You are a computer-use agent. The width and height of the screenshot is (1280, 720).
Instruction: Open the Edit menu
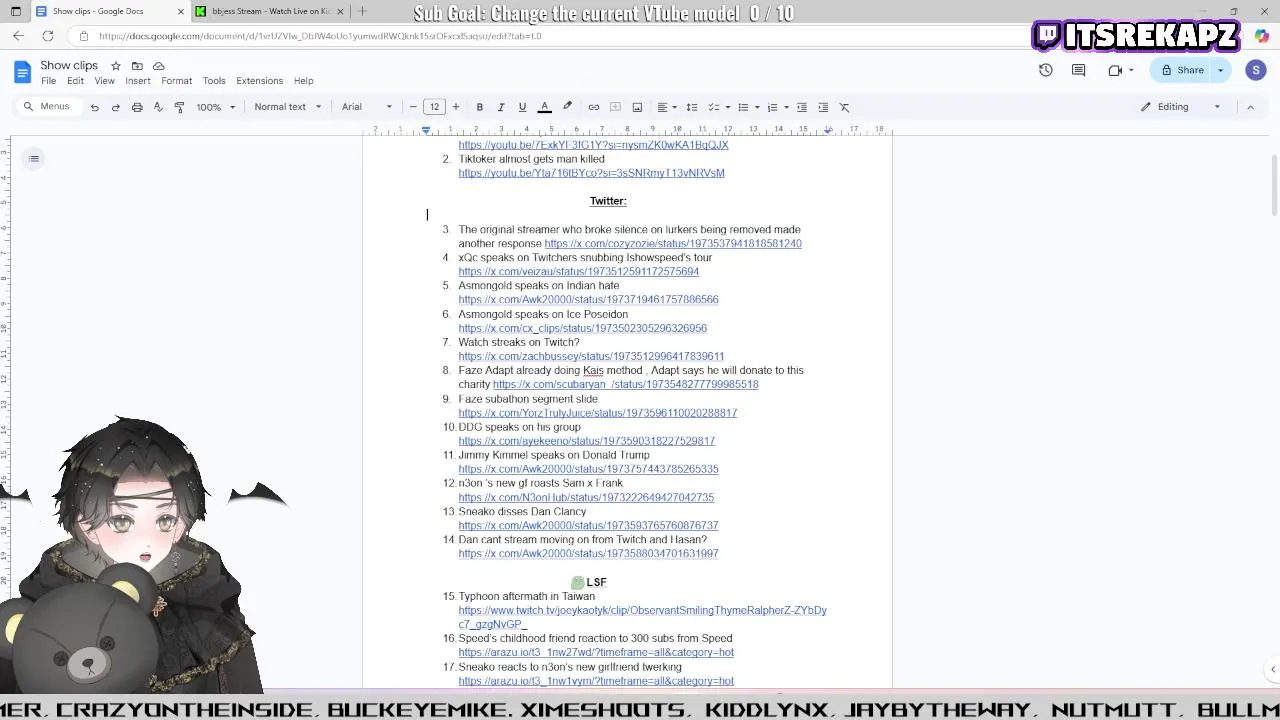[75, 81]
